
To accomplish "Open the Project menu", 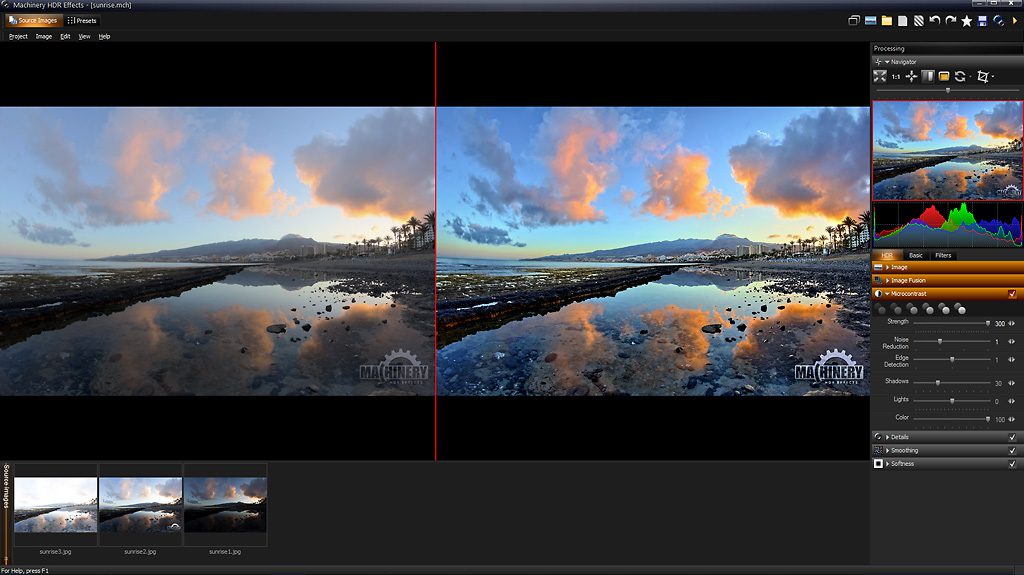I will coord(18,36).
